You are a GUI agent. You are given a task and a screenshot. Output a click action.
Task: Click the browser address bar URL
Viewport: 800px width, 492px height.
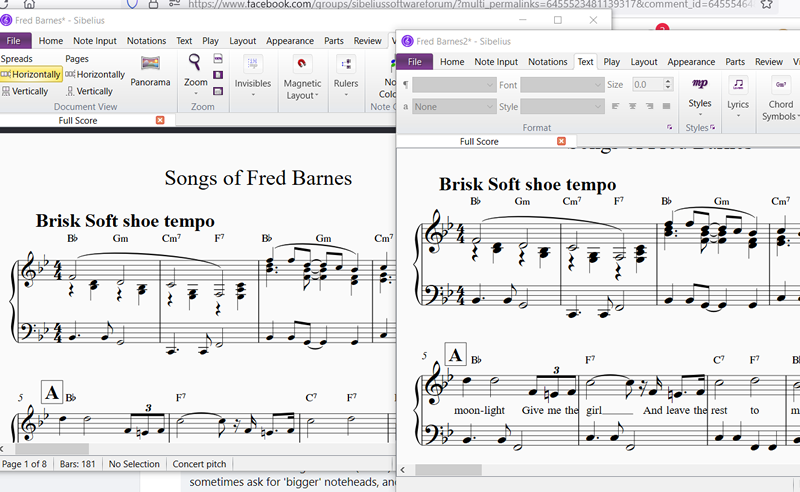470,5
